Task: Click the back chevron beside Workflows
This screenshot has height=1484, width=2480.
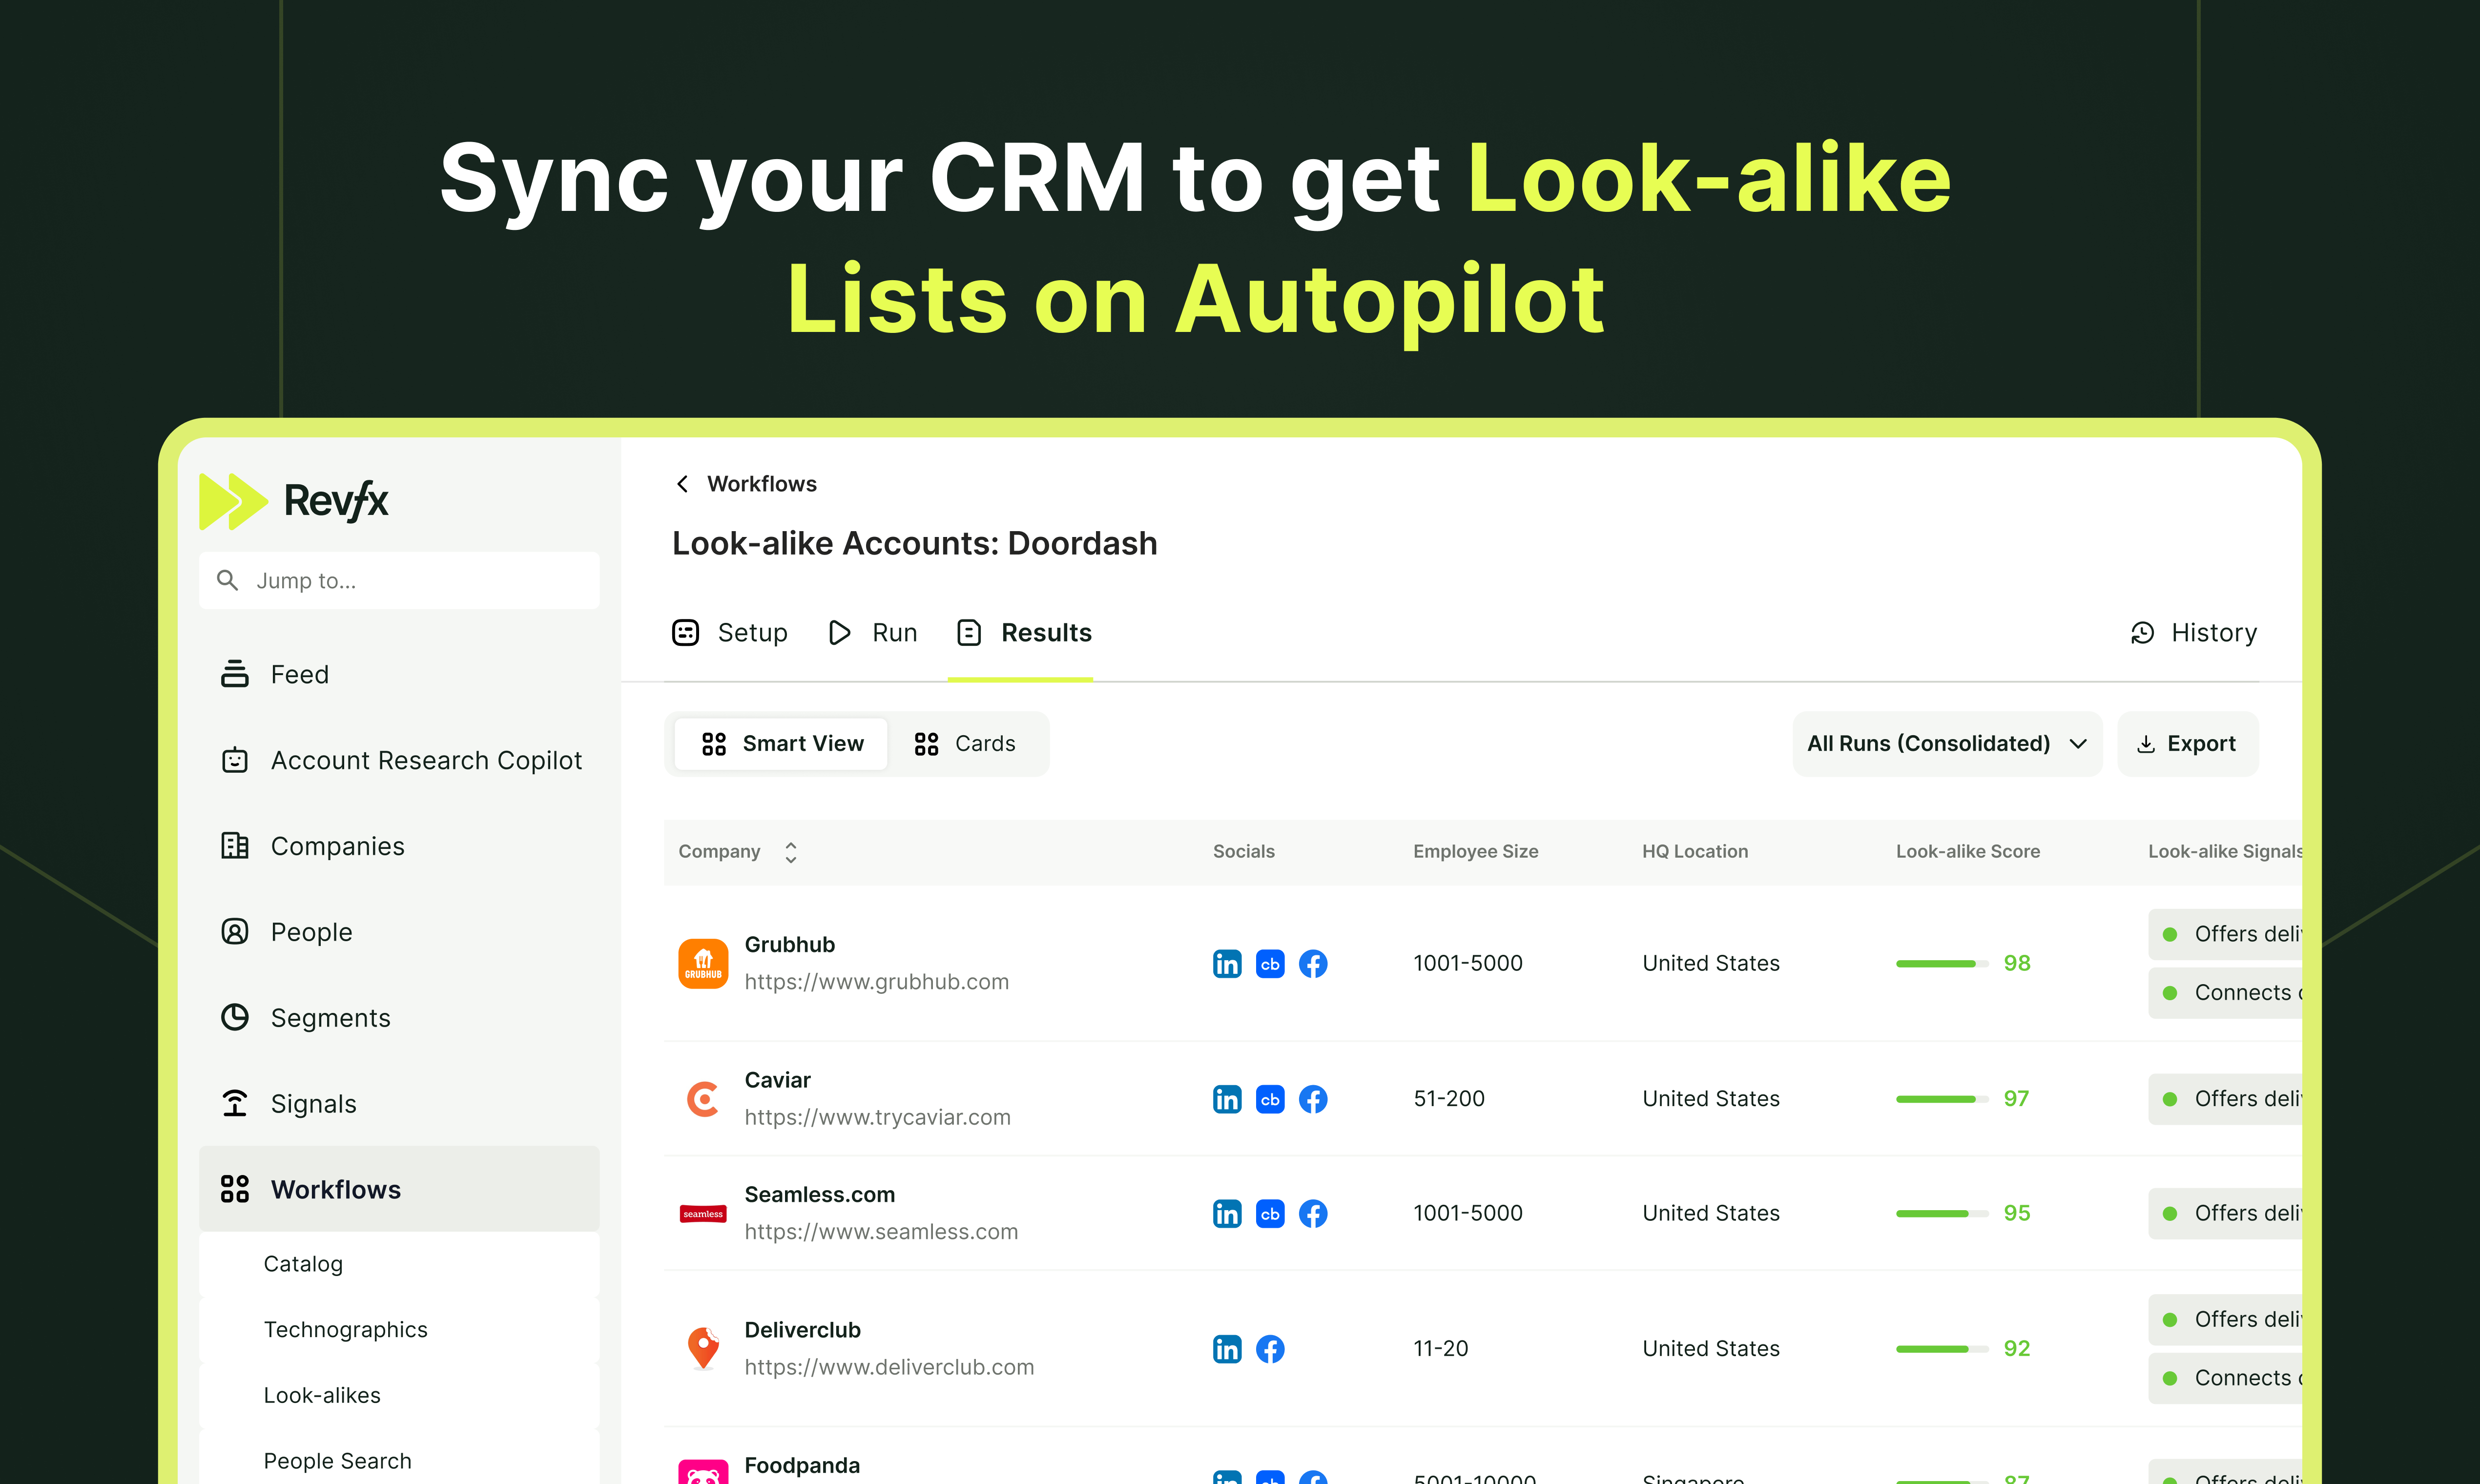Action: [x=682, y=484]
